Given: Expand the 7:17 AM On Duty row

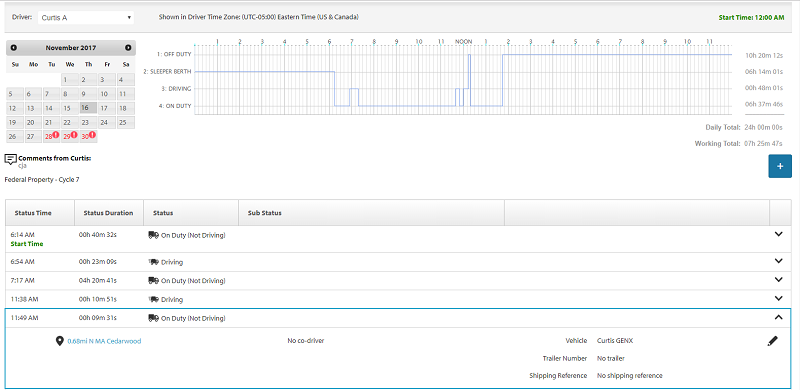Looking at the screenshot, I should pos(778,280).
